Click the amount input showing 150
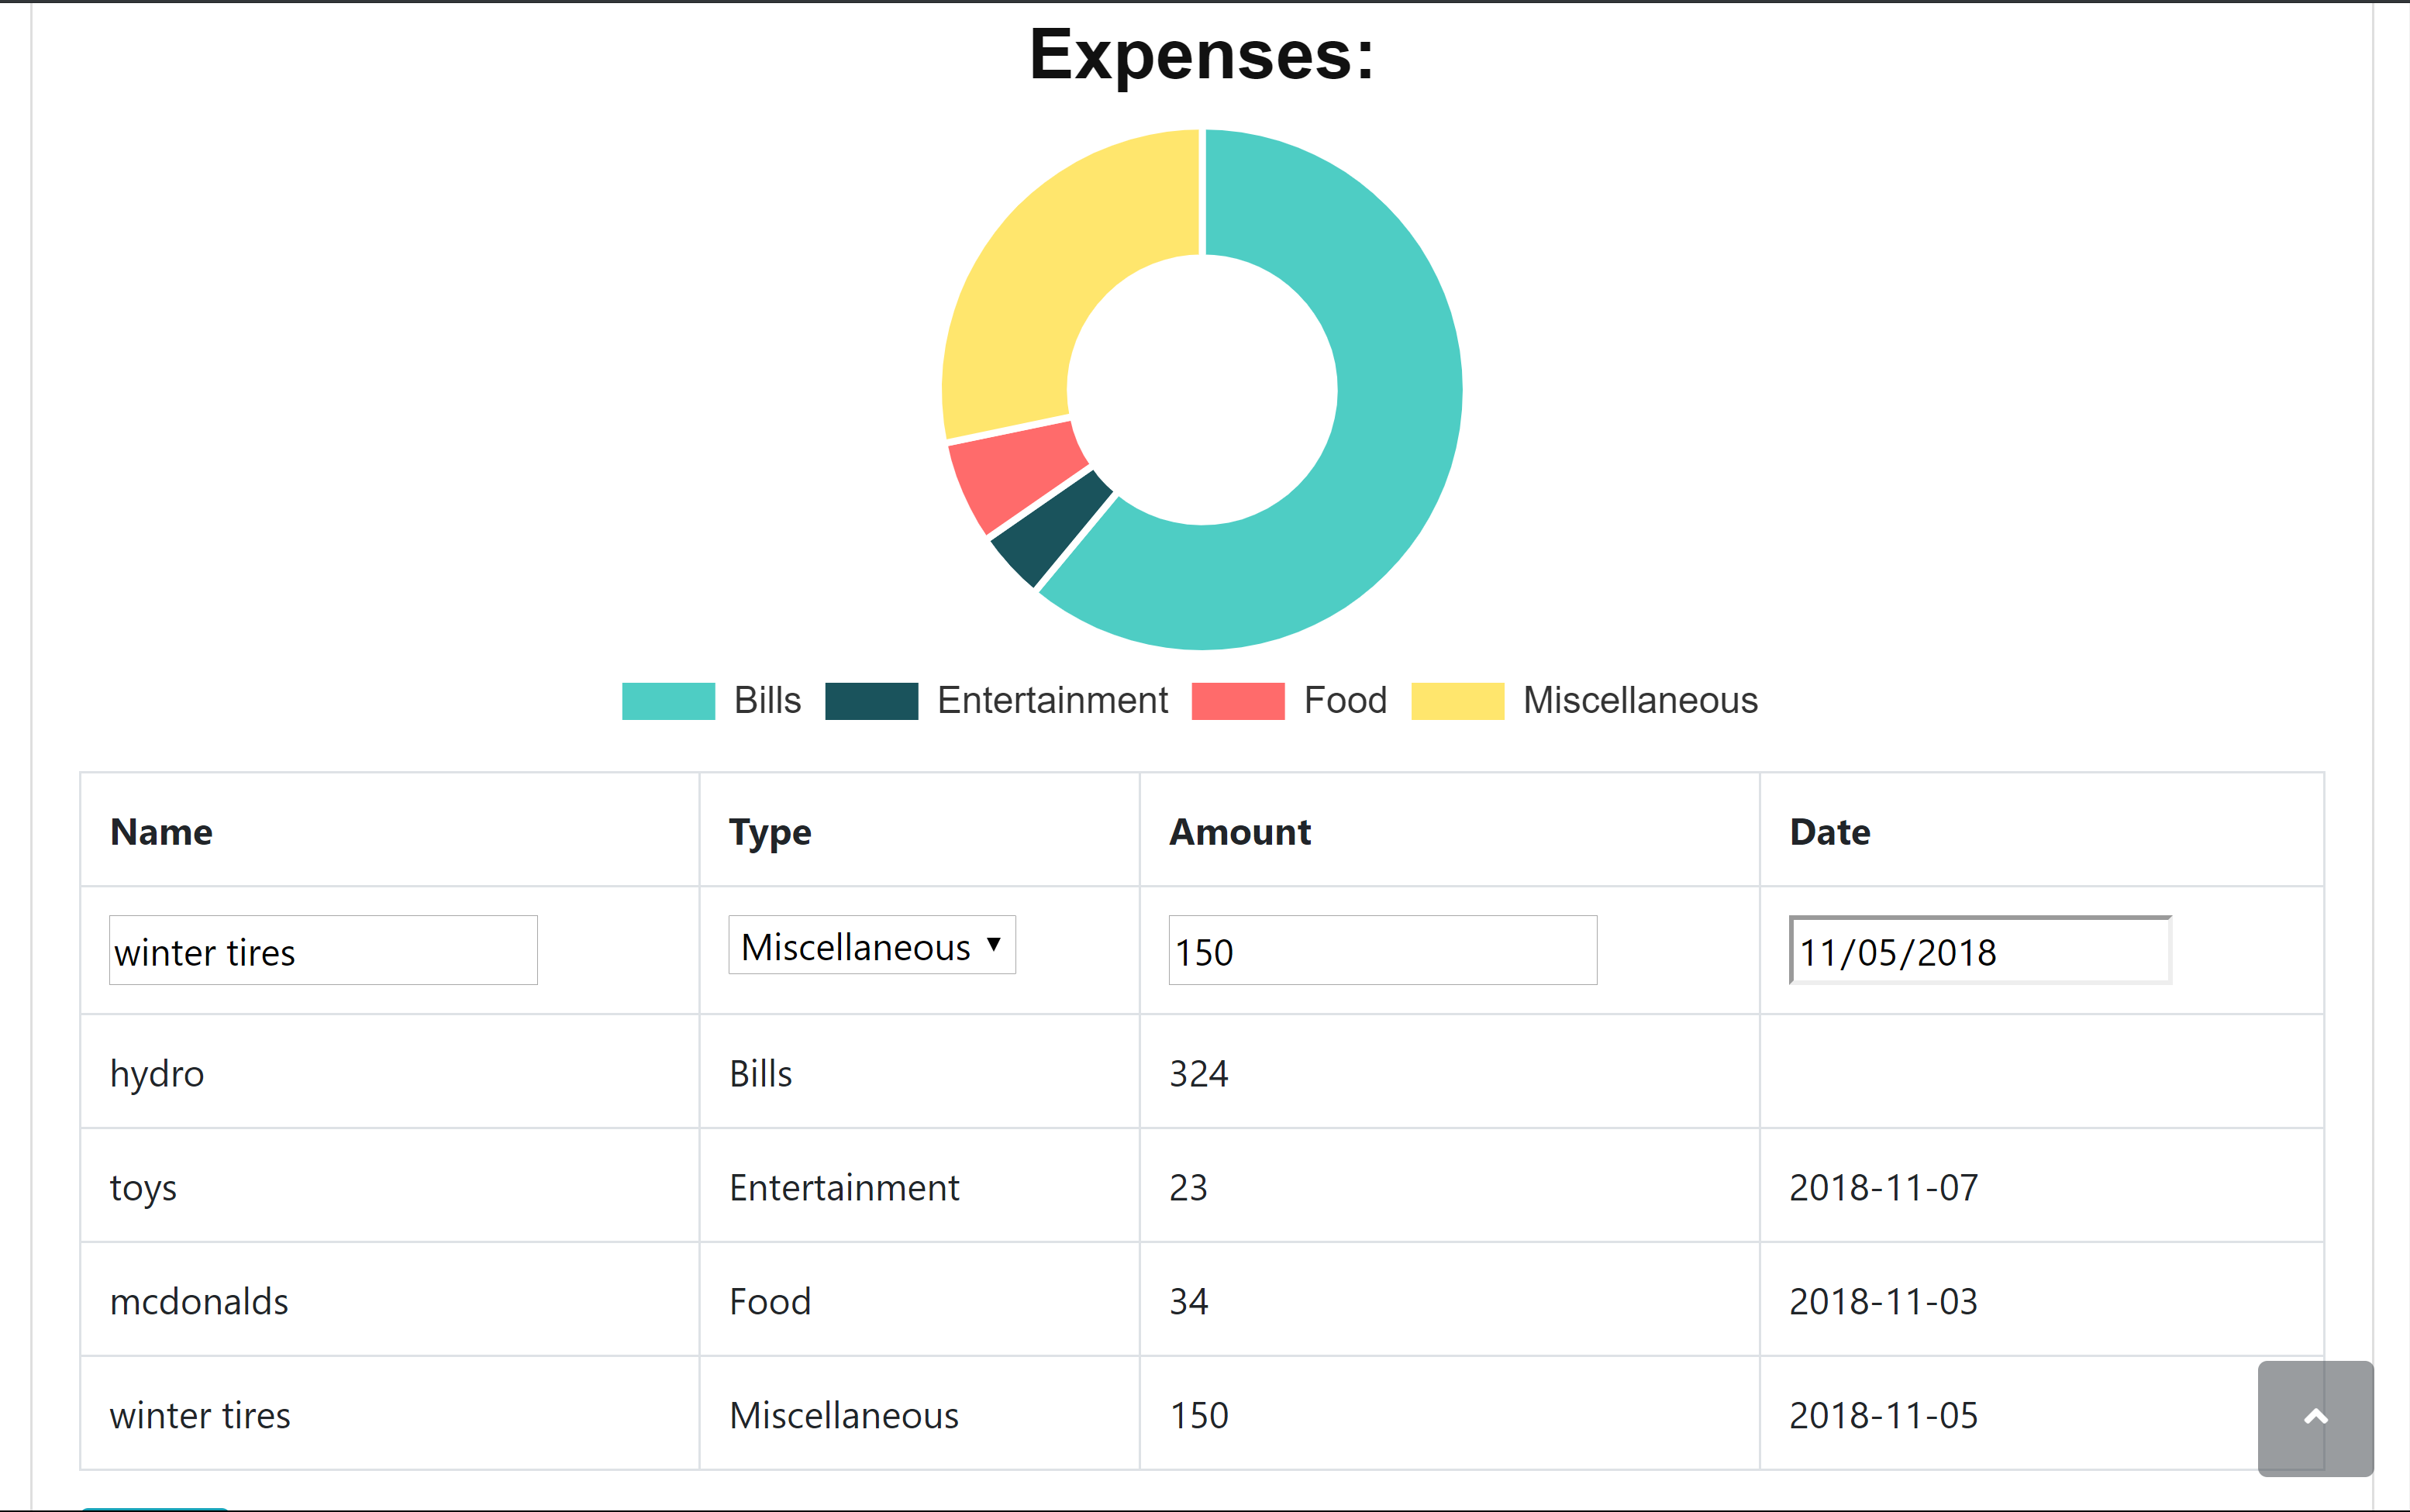The image size is (2410, 1512). [1382, 951]
